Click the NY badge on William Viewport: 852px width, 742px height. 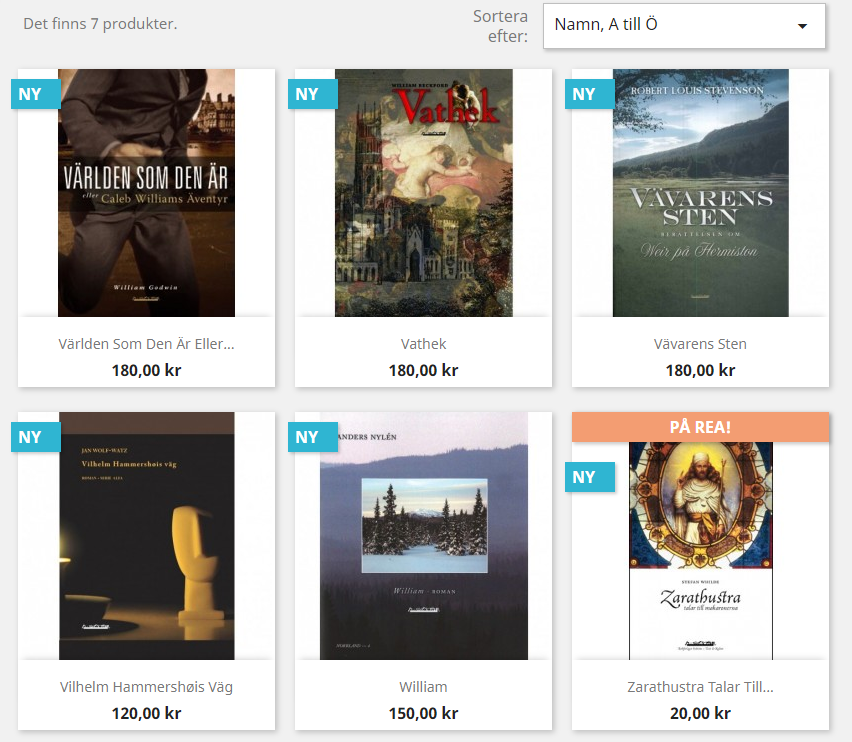pyautogui.click(x=312, y=437)
